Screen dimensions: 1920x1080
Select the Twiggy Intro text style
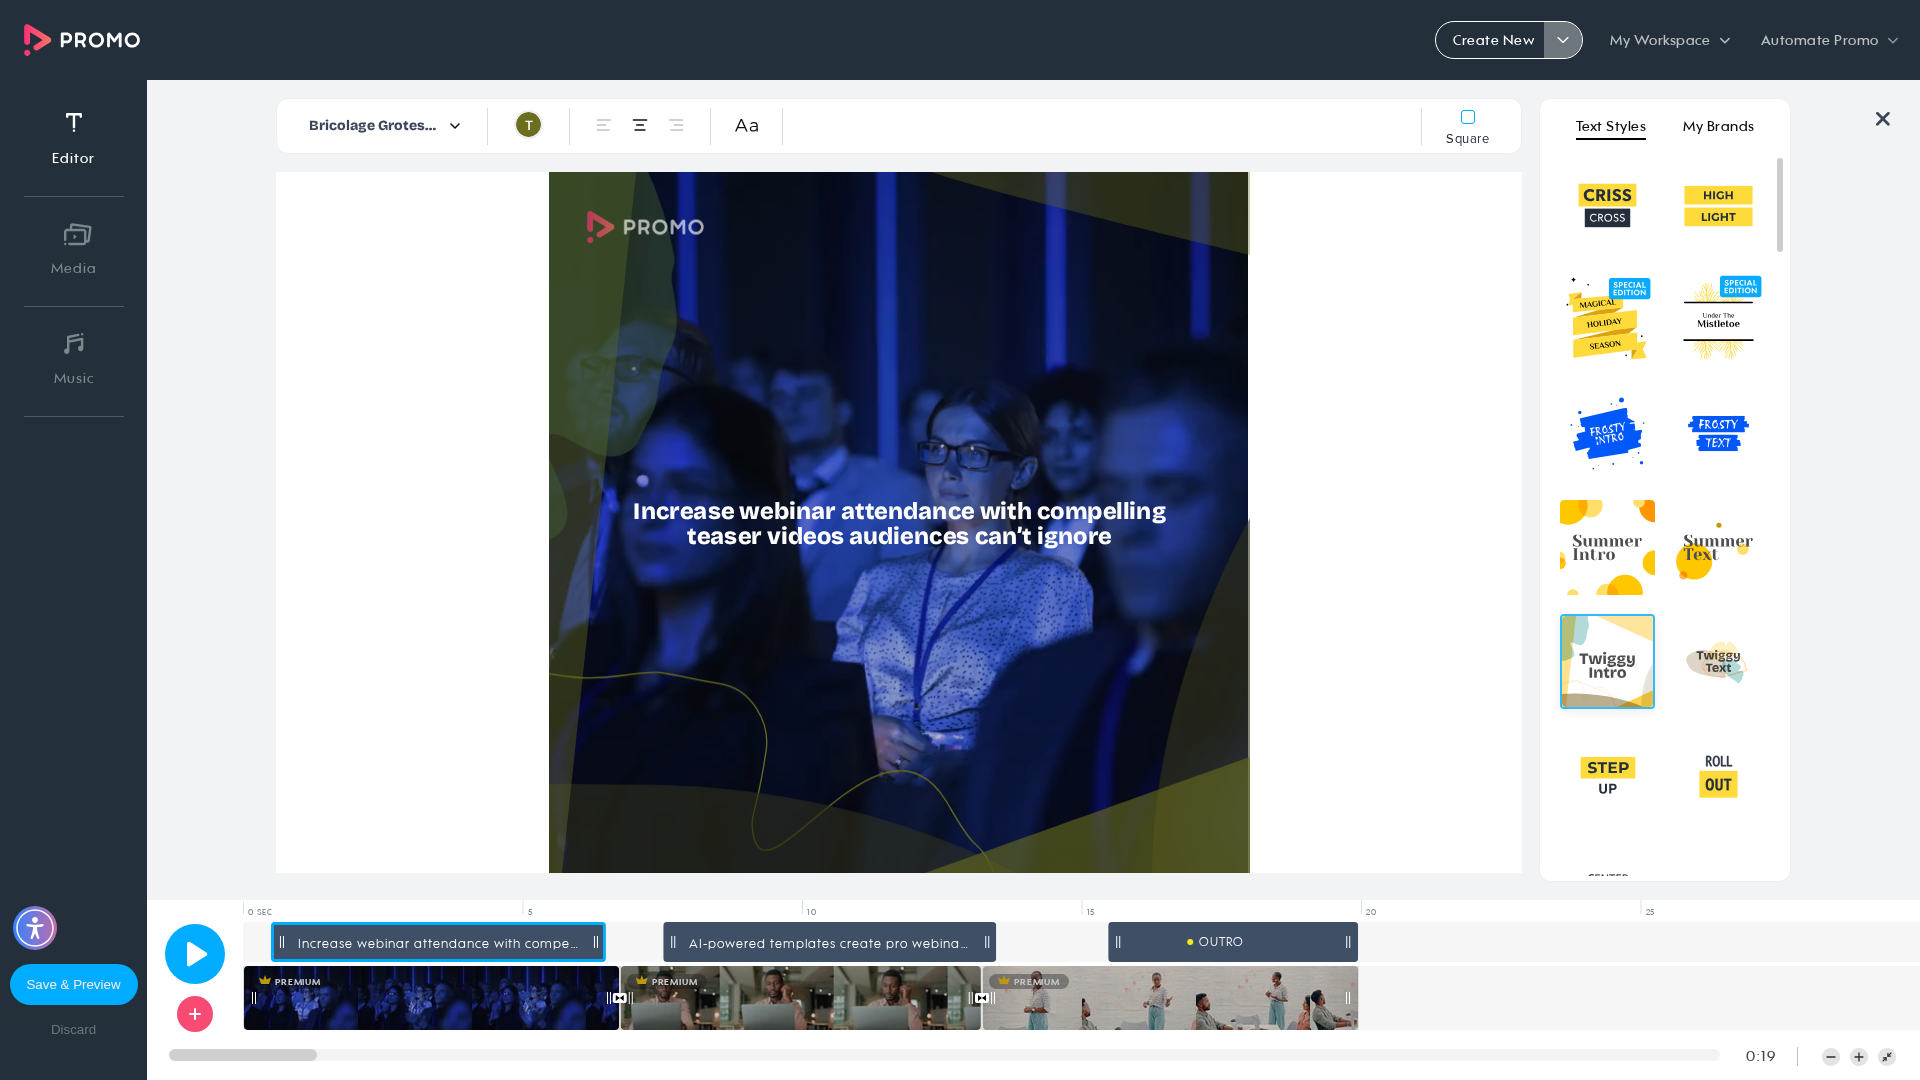pyautogui.click(x=1607, y=662)
